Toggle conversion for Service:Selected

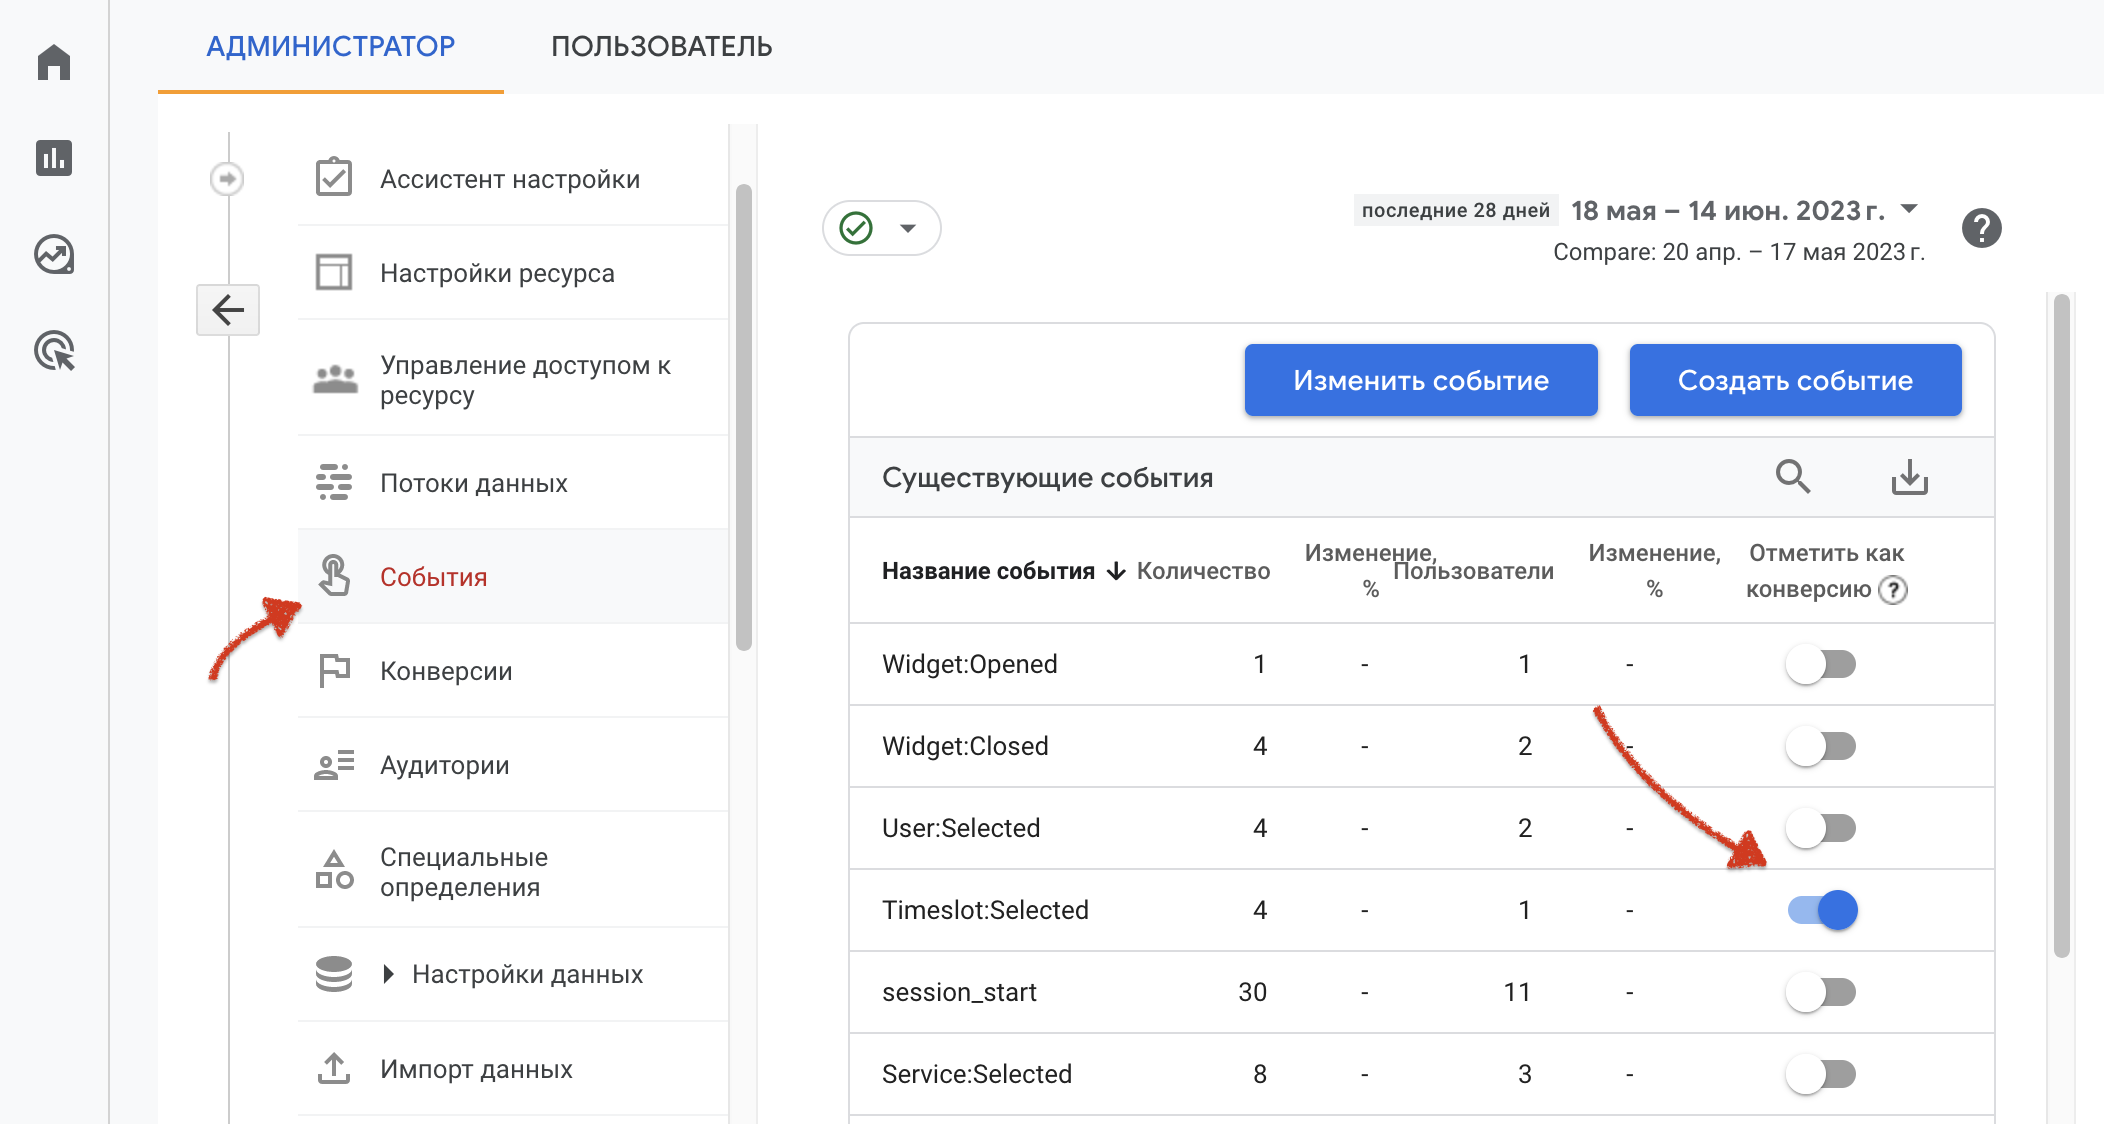(1821, 1074)
